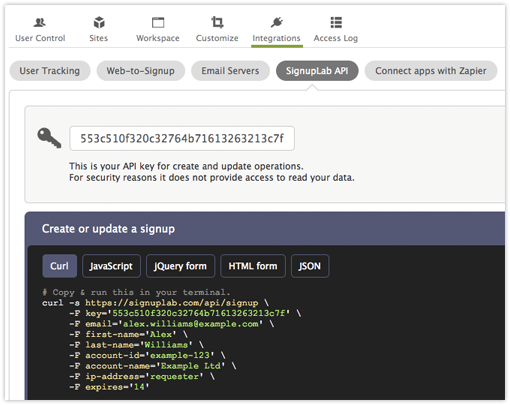Screen dimensions: 510x405
Task: Click the signuplab.com/api/signup URL in code
Action: point(172,303)
